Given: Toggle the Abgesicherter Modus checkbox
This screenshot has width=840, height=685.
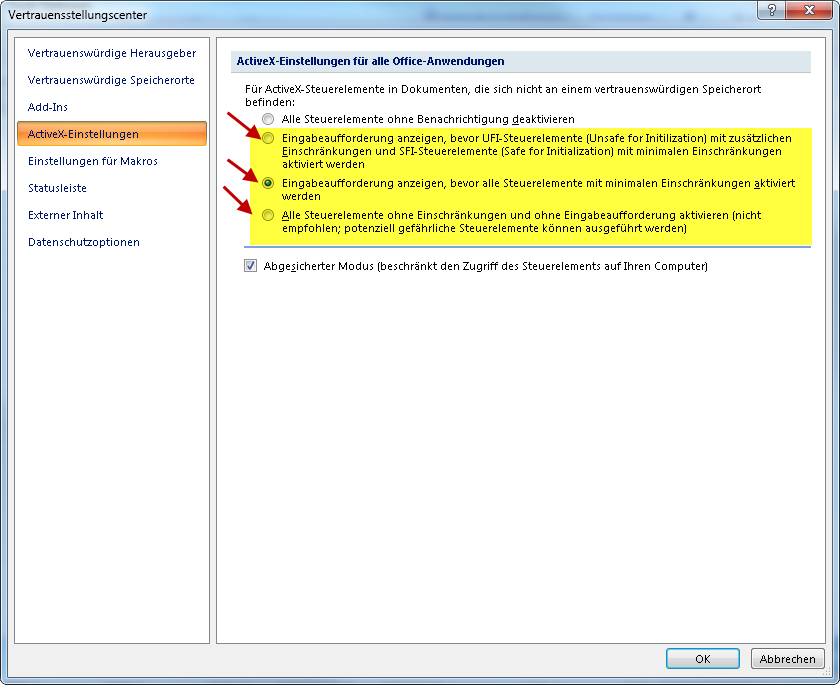Looking at the screenshot, I should (251, 267).
